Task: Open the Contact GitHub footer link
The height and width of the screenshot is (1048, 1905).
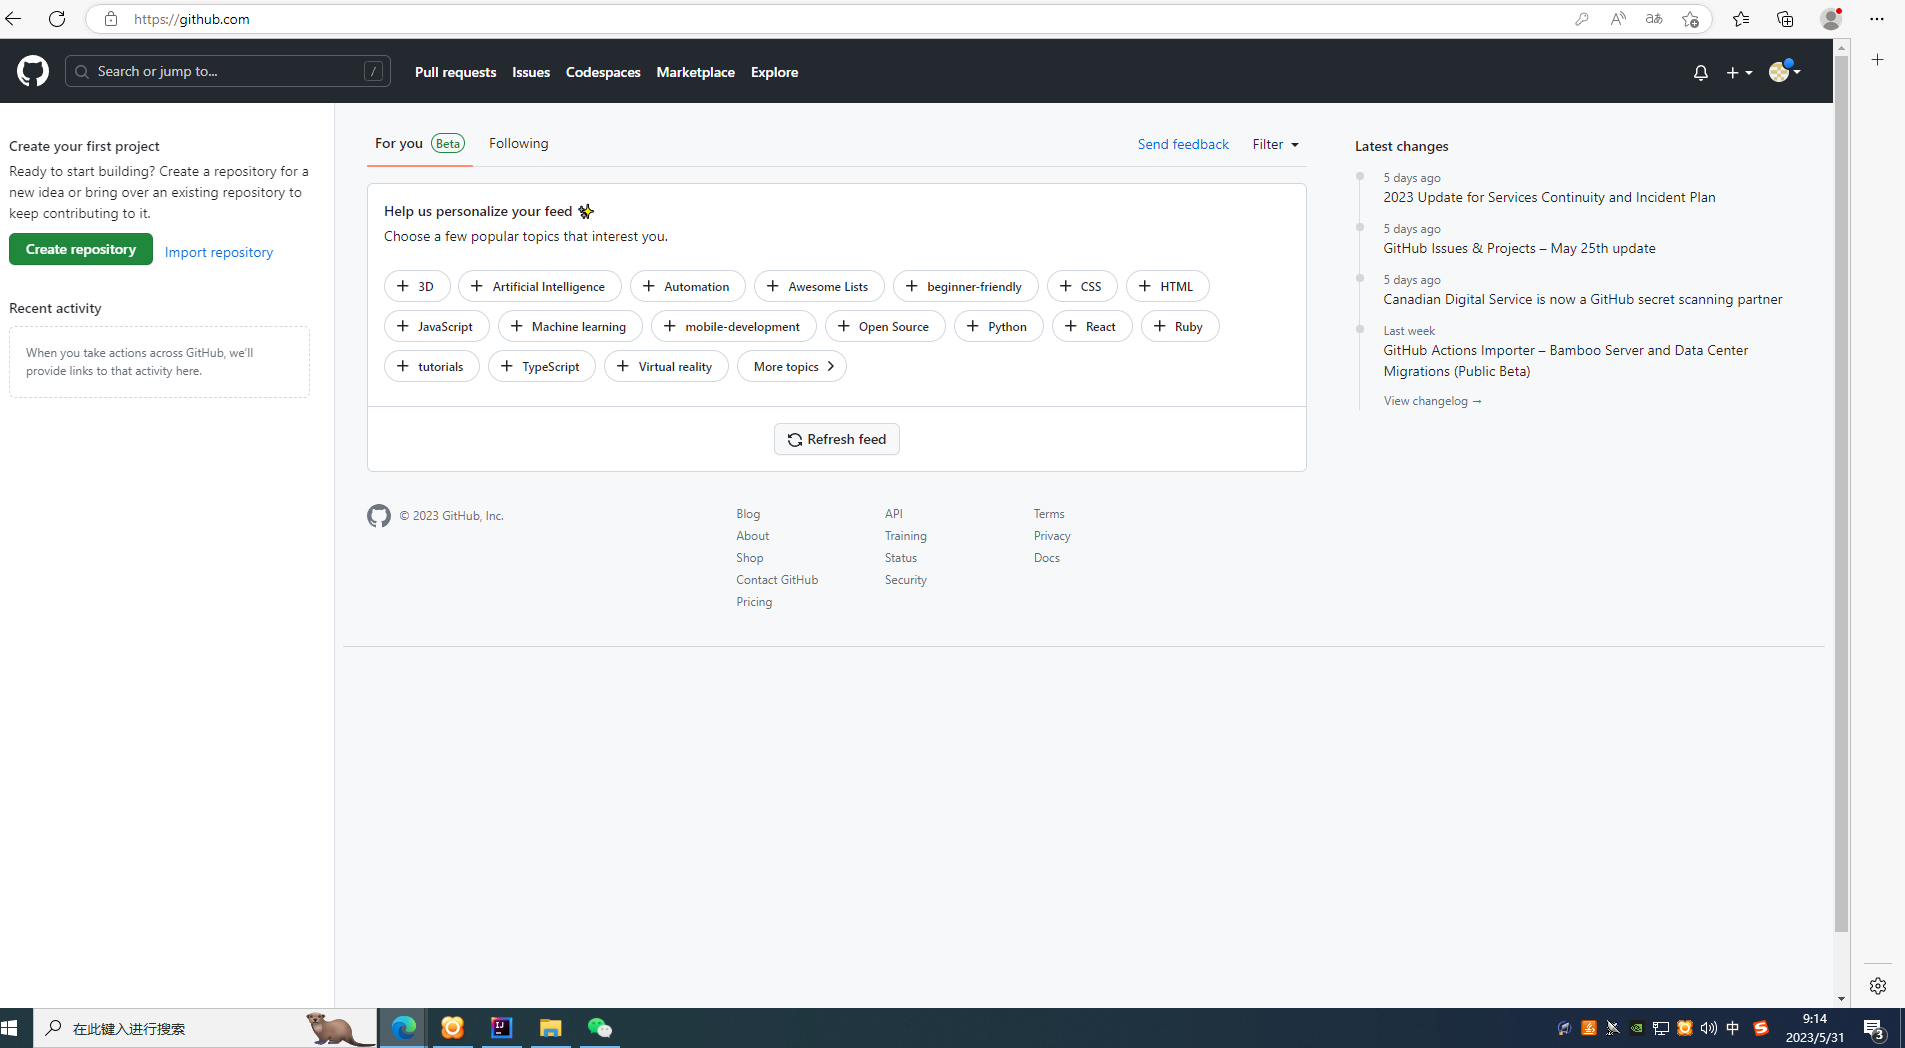Action: coord(777,580)
